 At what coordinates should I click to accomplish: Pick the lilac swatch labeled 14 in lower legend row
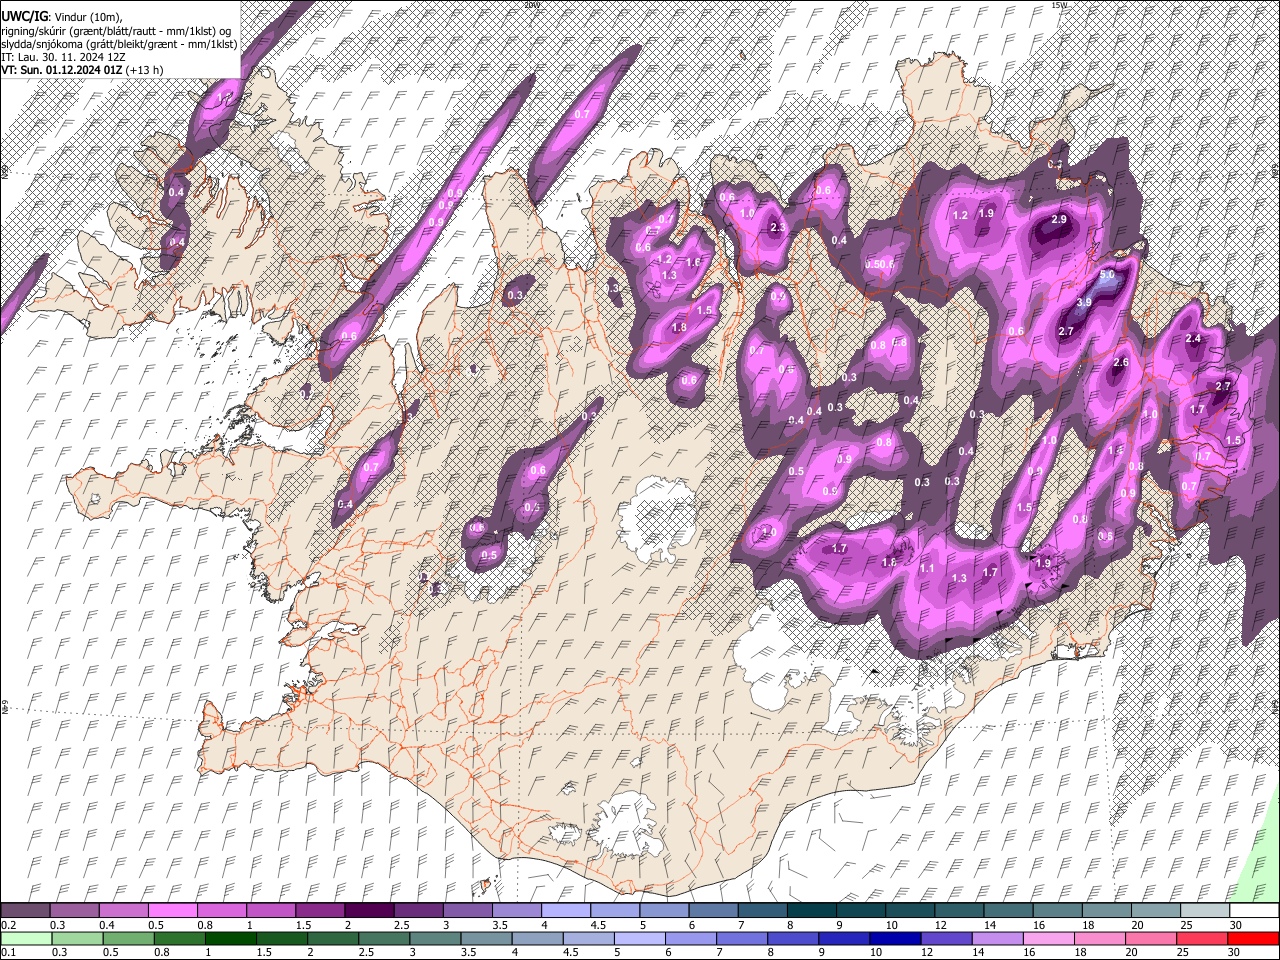996,938
